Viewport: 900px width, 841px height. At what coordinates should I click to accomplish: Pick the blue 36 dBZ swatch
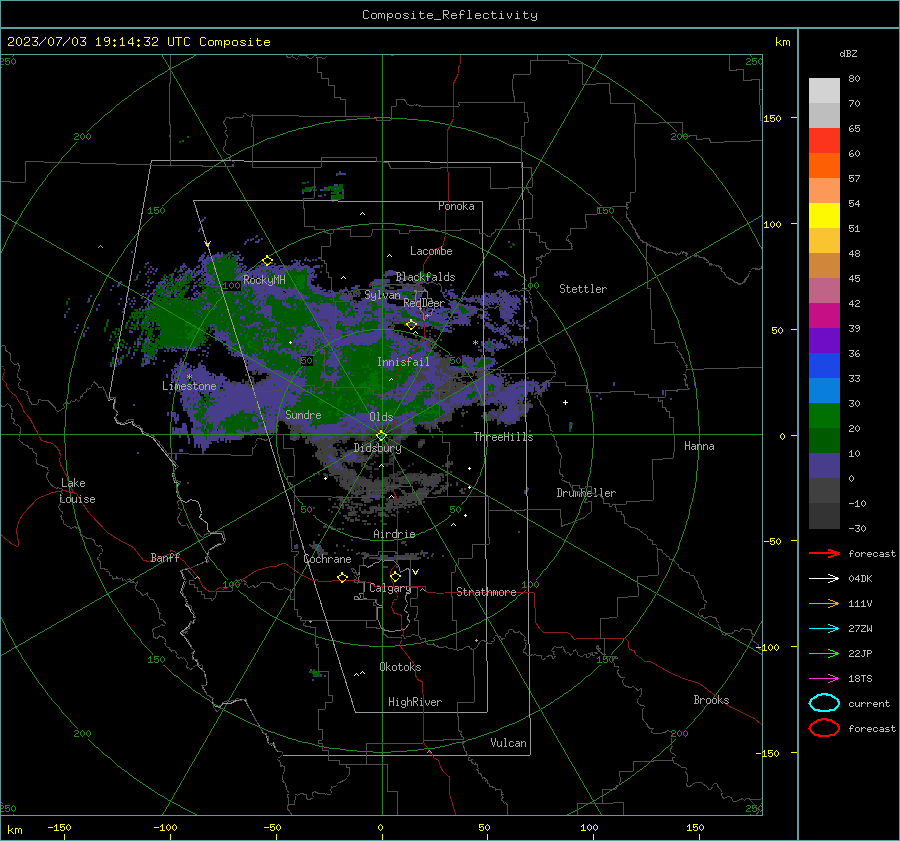(824, 365)
